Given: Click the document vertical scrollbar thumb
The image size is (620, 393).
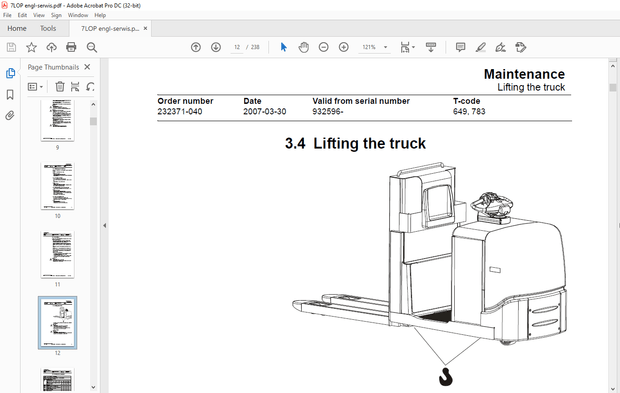Looking at the screenshot, I should (613, 87).
